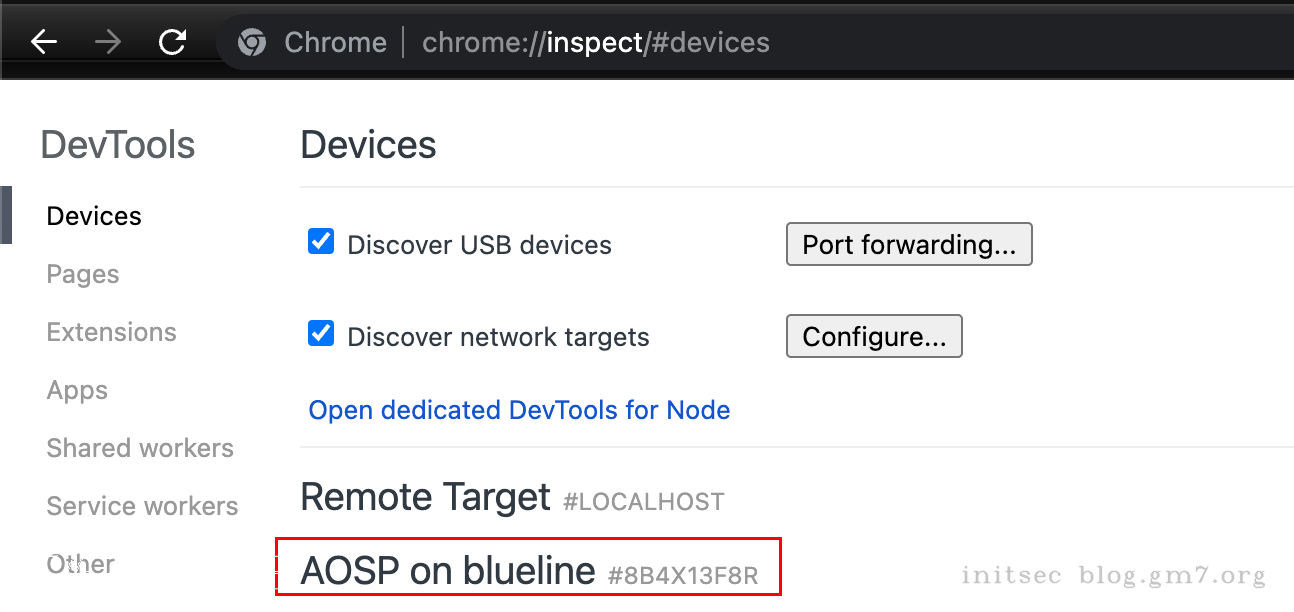Click the Chrome logo site icon
This screenshot has height=612, width=1294.
(x=252, y=42)
